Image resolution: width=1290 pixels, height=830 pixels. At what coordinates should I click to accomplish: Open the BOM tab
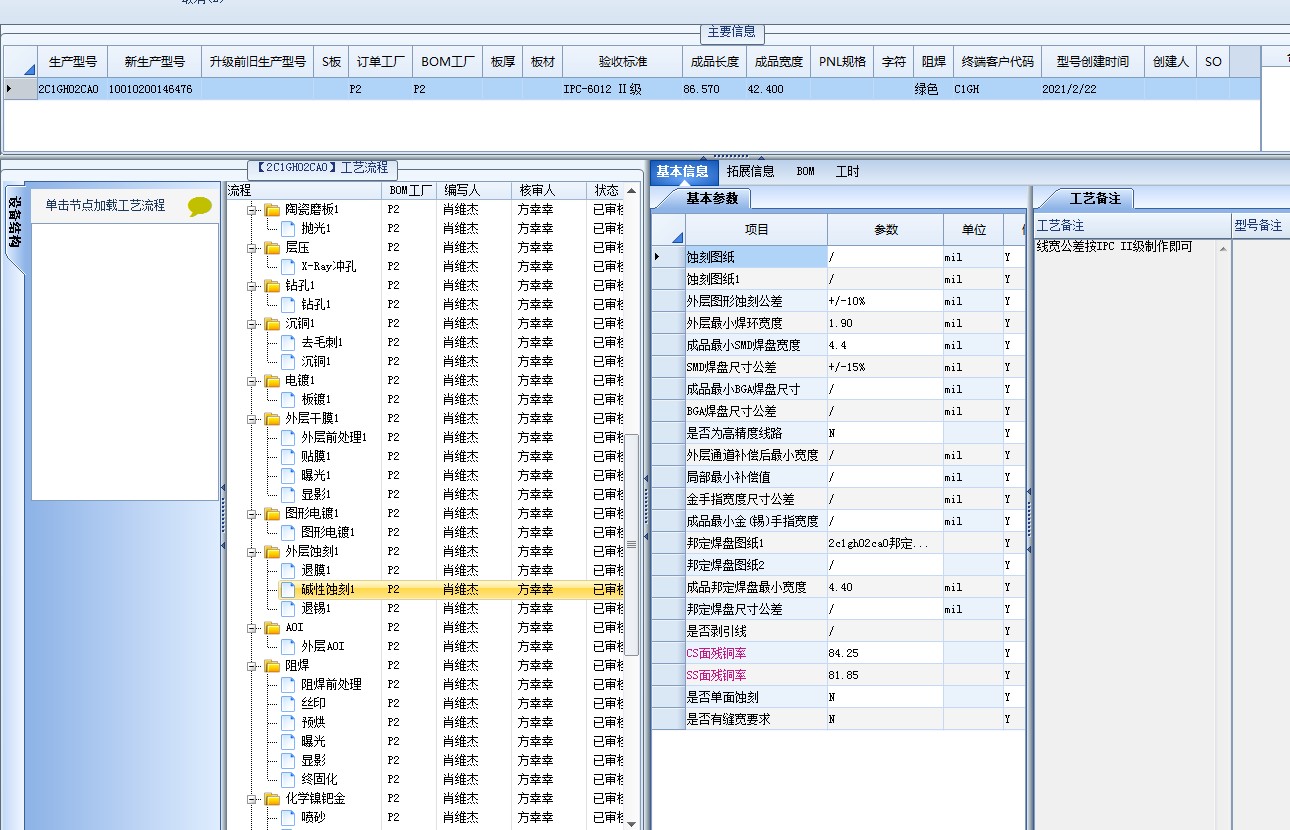805,171
